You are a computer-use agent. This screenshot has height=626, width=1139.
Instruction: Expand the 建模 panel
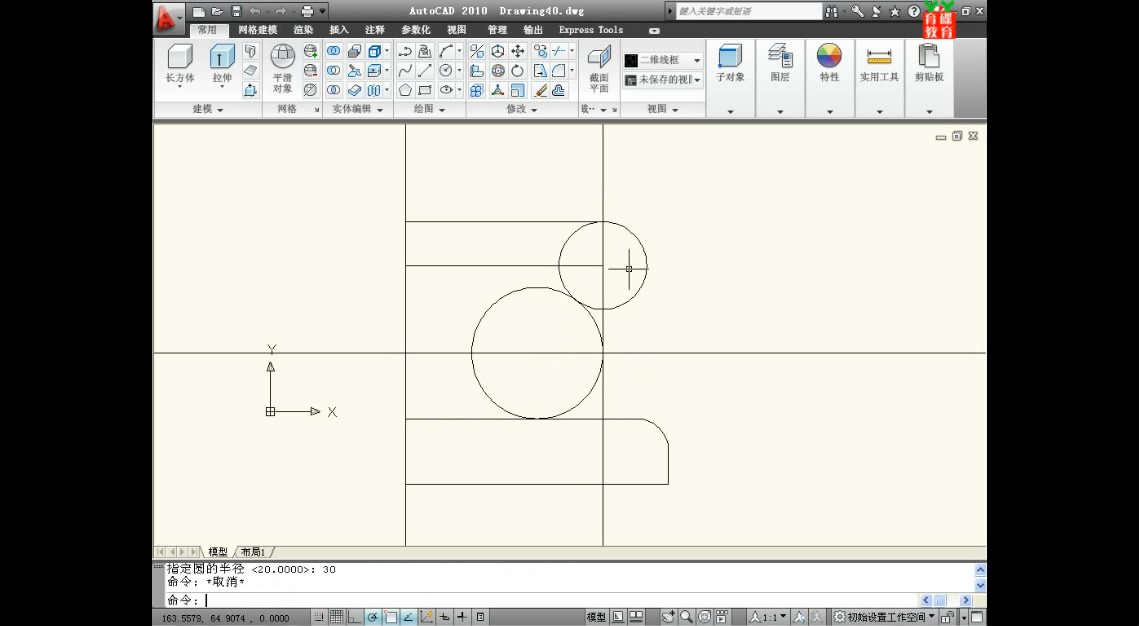(x=208, y=109)
